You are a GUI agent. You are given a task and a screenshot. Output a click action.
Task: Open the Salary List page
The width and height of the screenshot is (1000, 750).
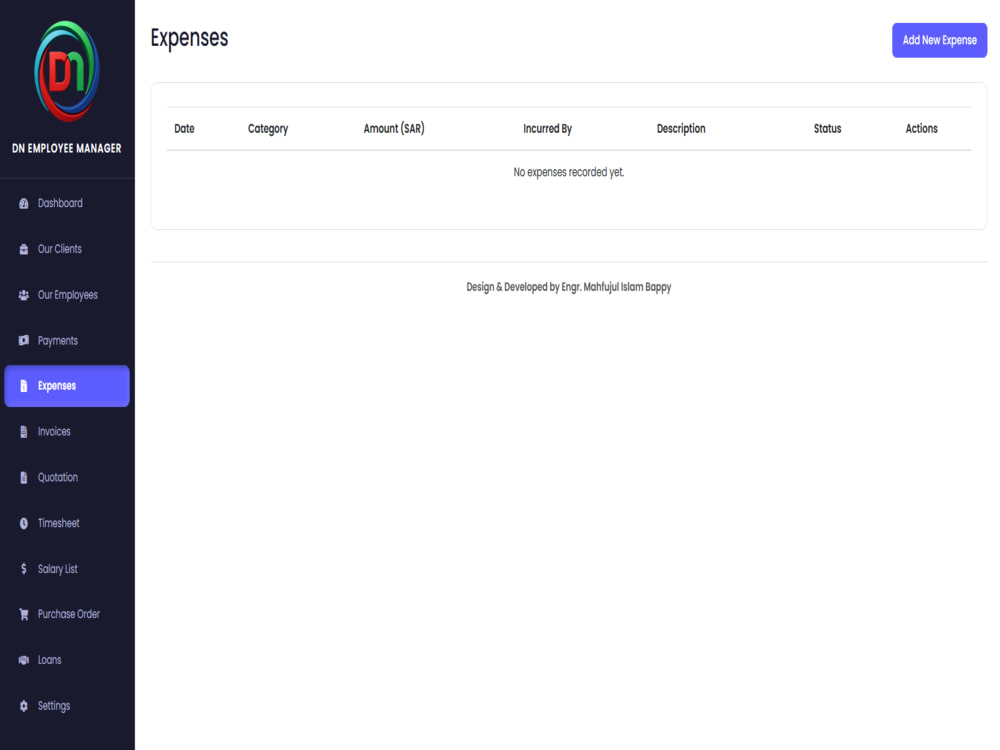click(67, 569)
